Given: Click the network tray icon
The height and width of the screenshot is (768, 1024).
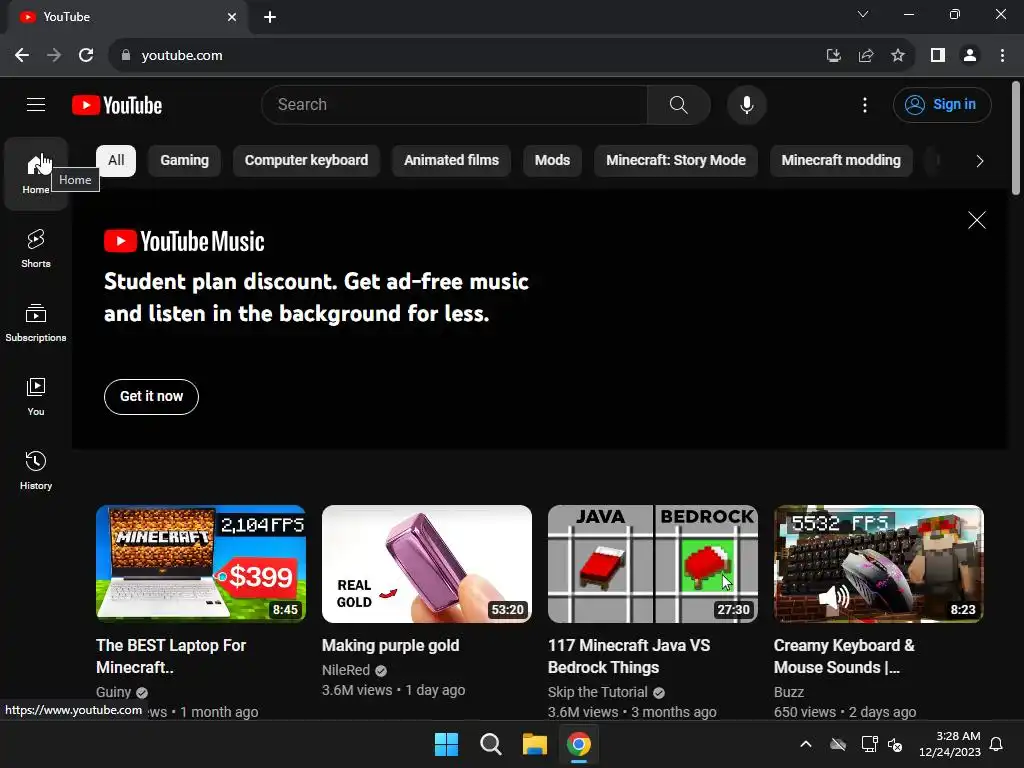Looking at the screenshot, I should 869,744.
